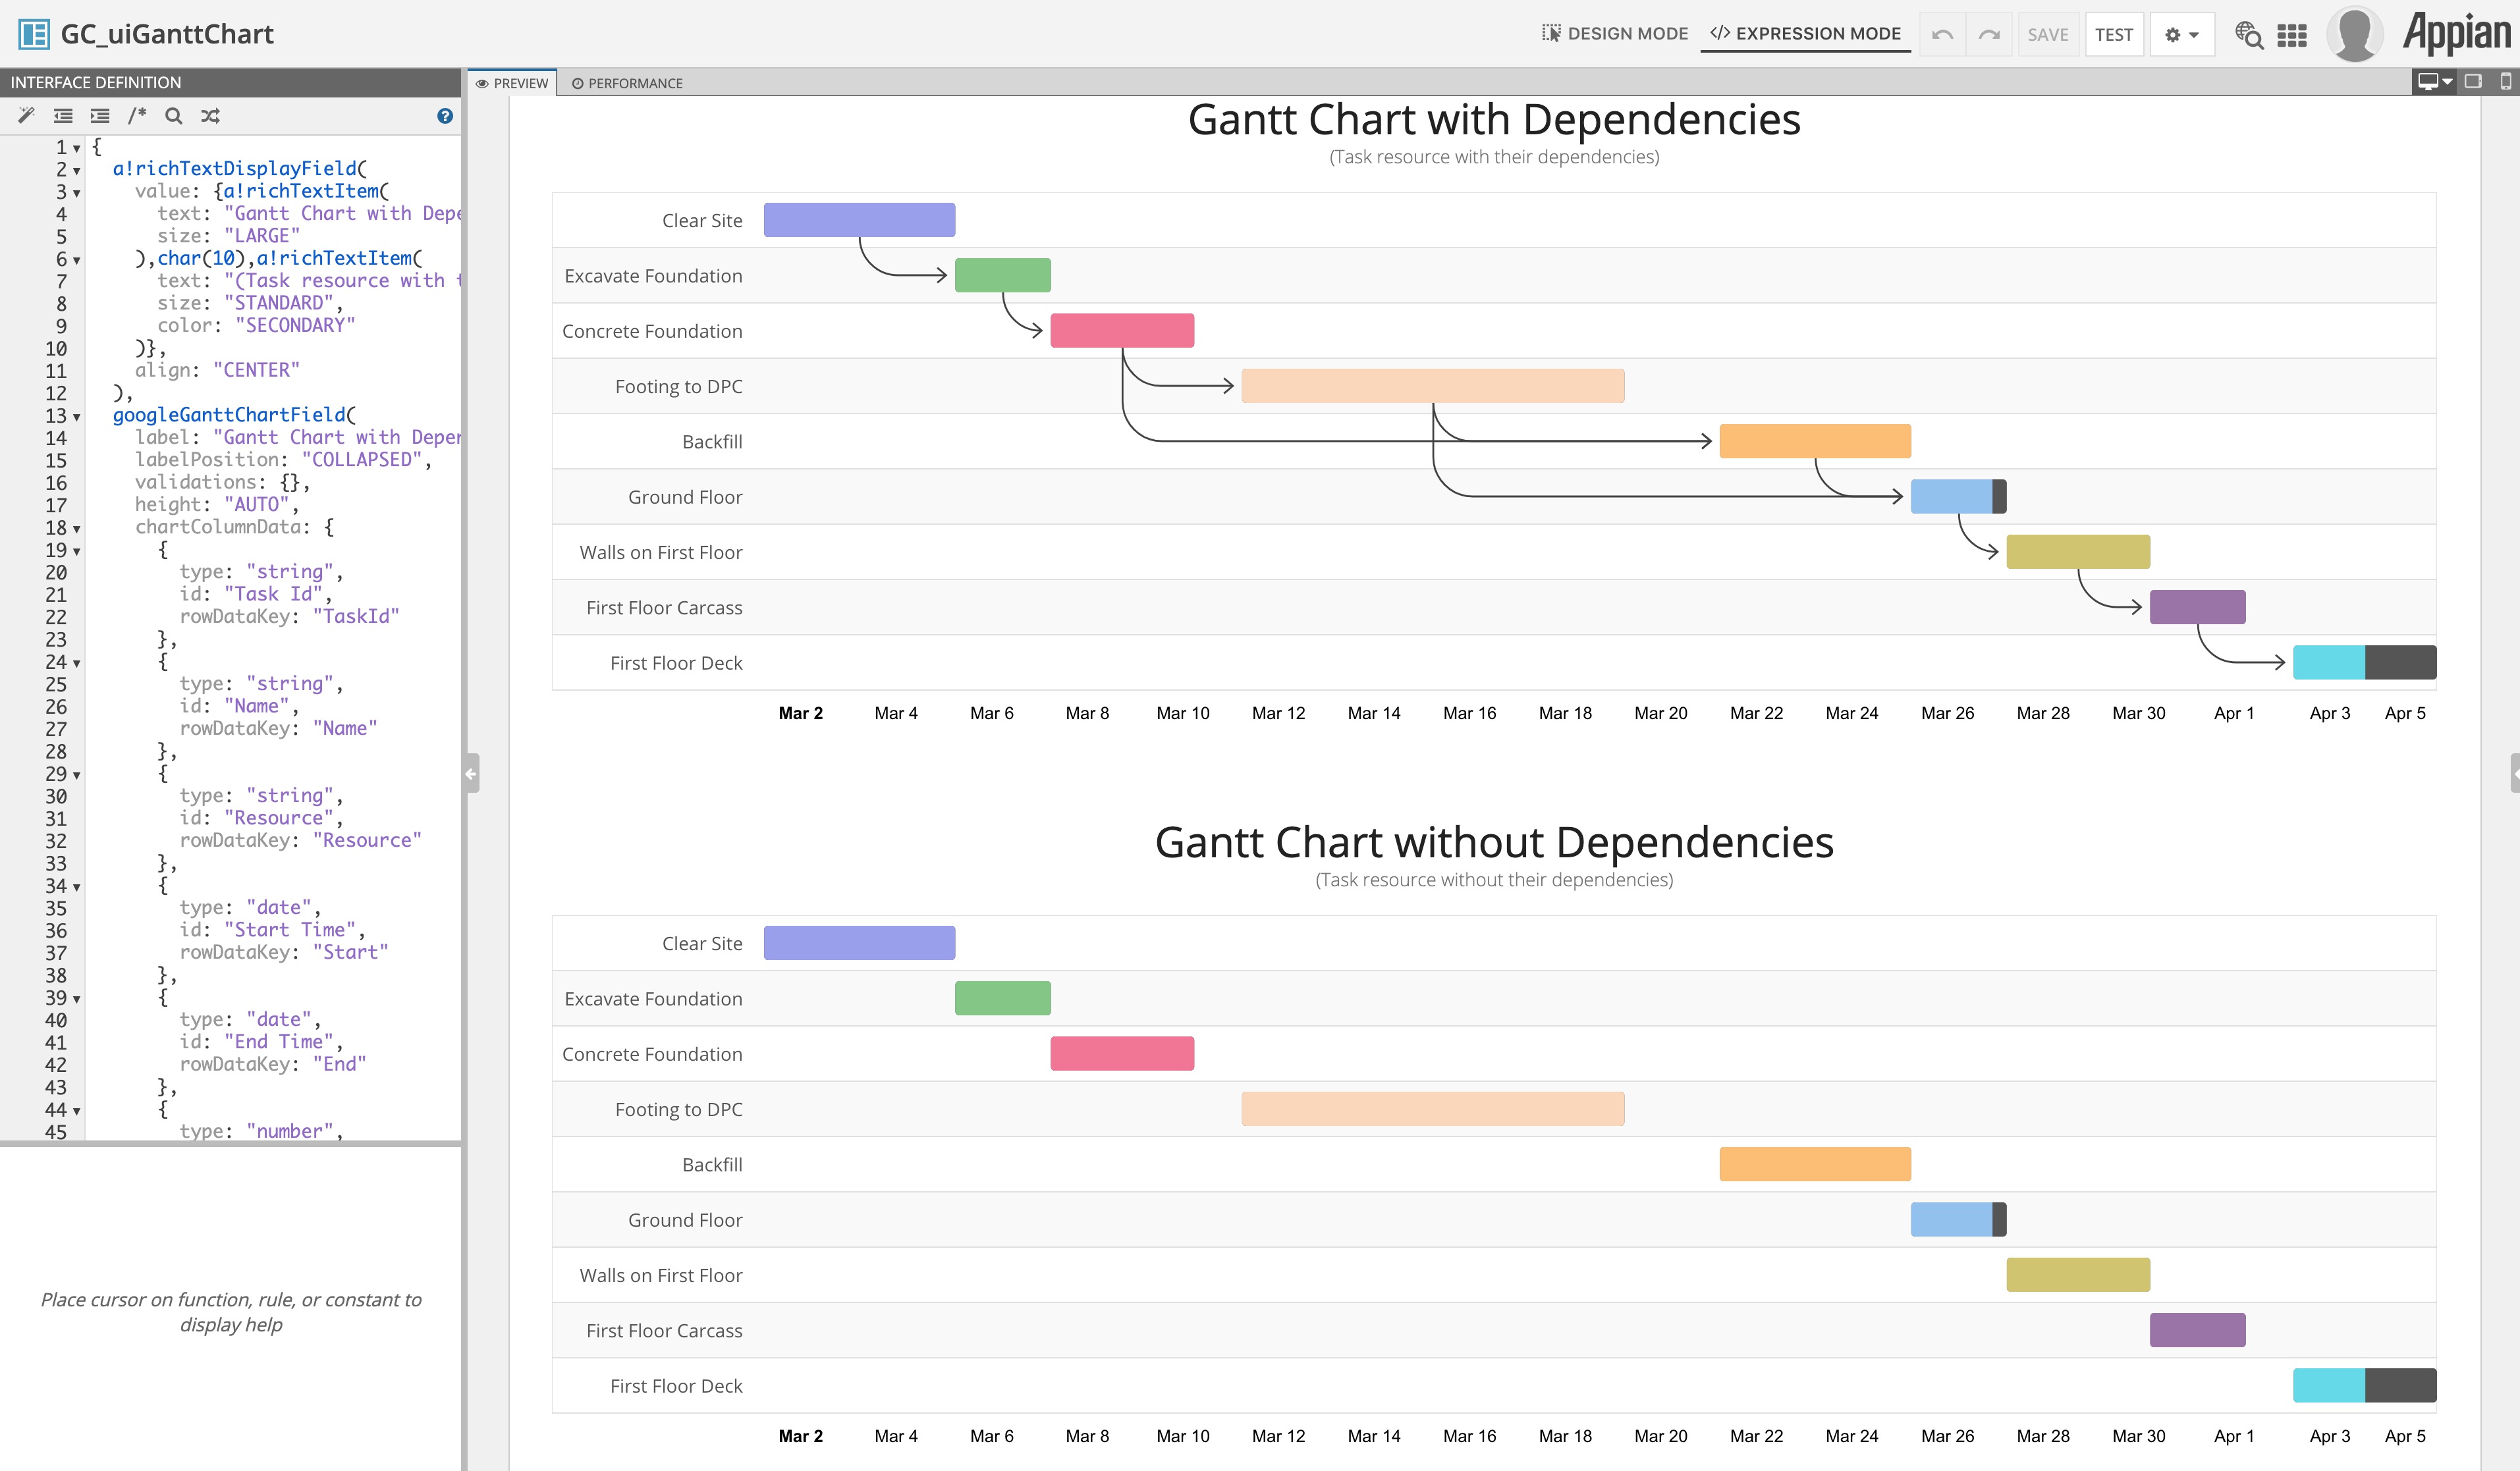Open the blue help question icon

point(445,116)
